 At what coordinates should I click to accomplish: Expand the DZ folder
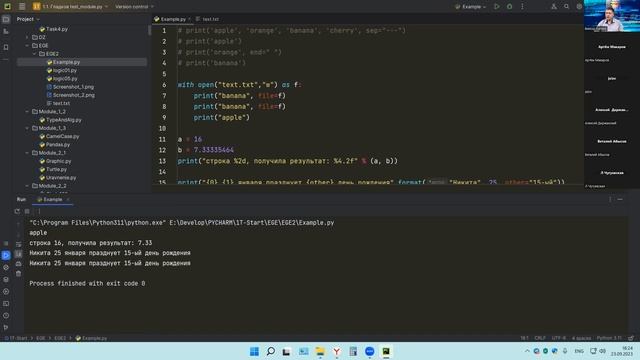(27, 37)
